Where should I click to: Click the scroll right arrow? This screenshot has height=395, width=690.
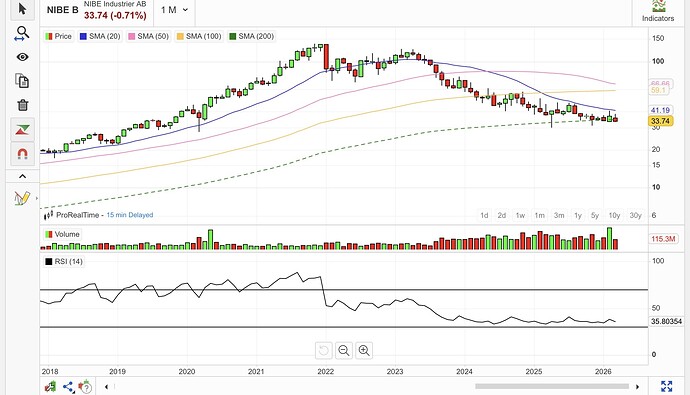point(637,387)
